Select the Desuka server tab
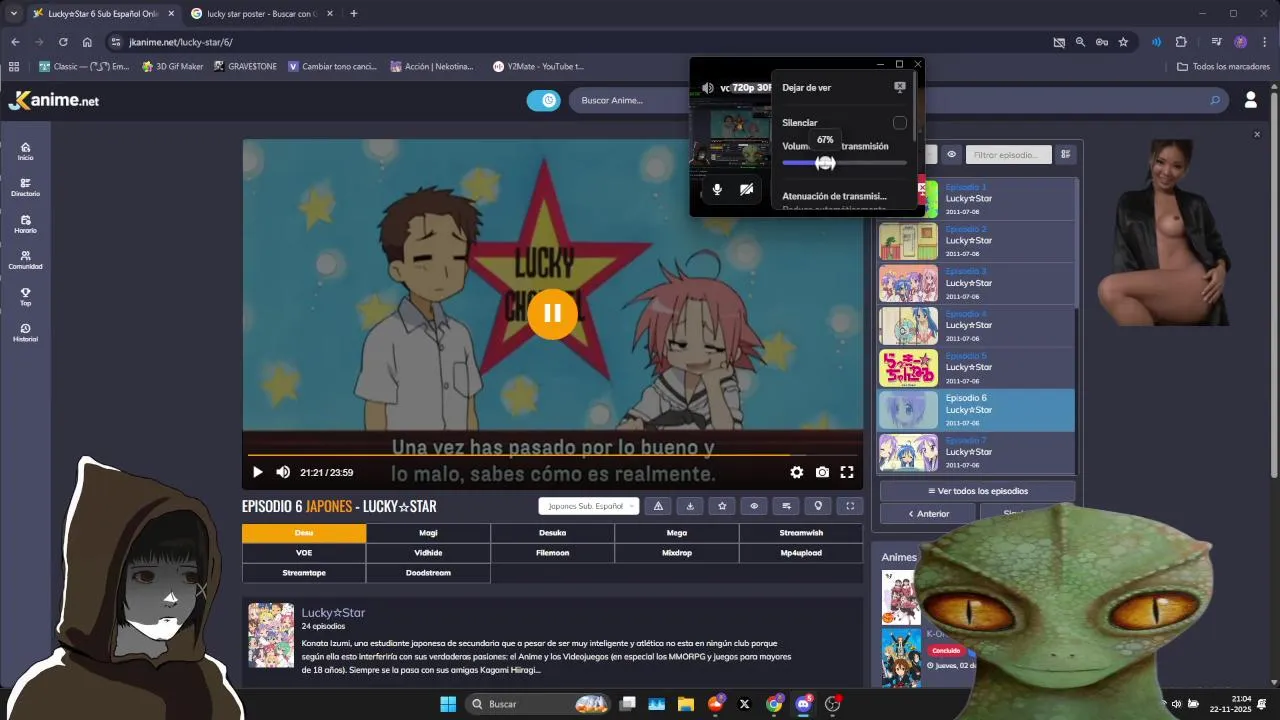The image size is (1280, 720). click(552, 533)
